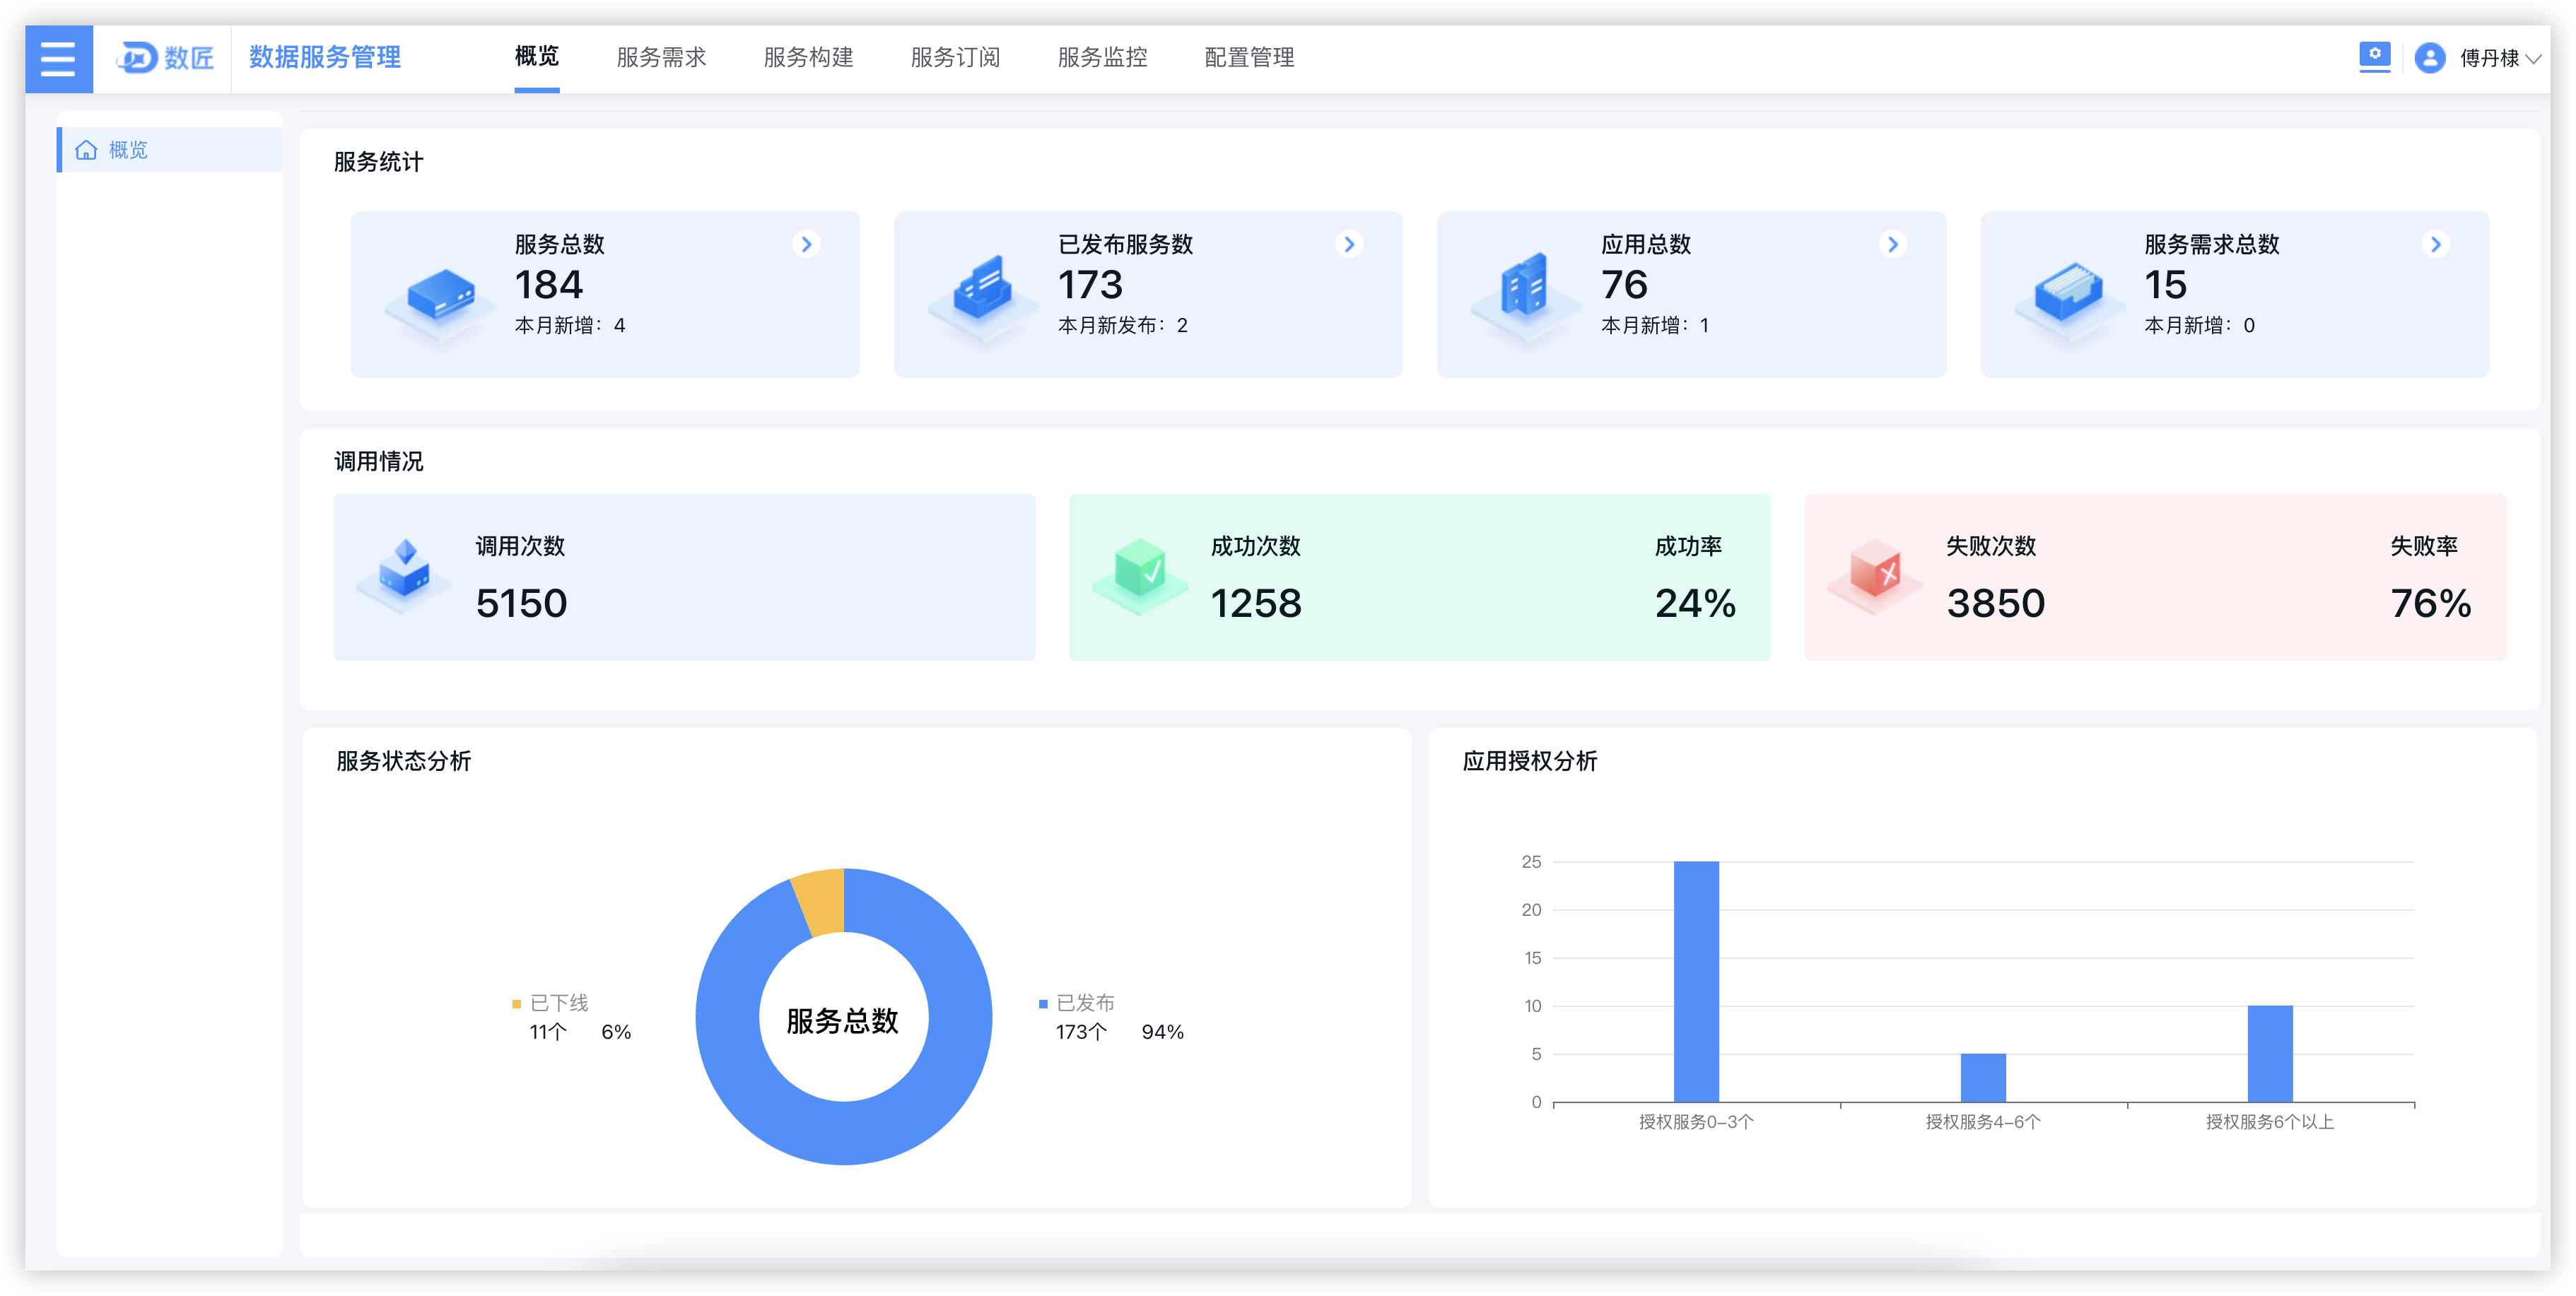Click the 服务需求总数 value 15

coord(2165,285)
